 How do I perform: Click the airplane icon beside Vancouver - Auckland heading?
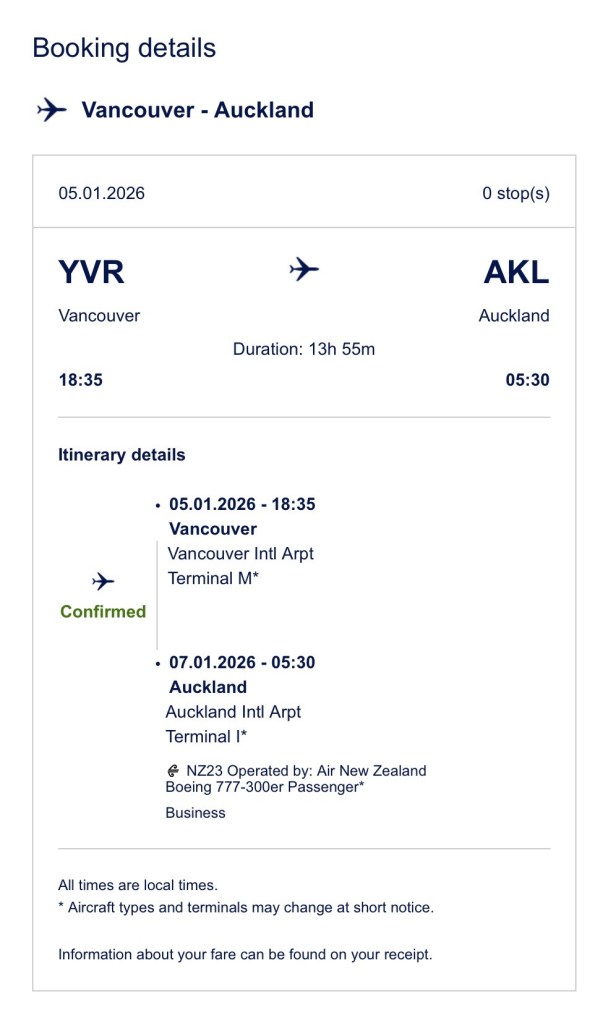click(51, 110)
